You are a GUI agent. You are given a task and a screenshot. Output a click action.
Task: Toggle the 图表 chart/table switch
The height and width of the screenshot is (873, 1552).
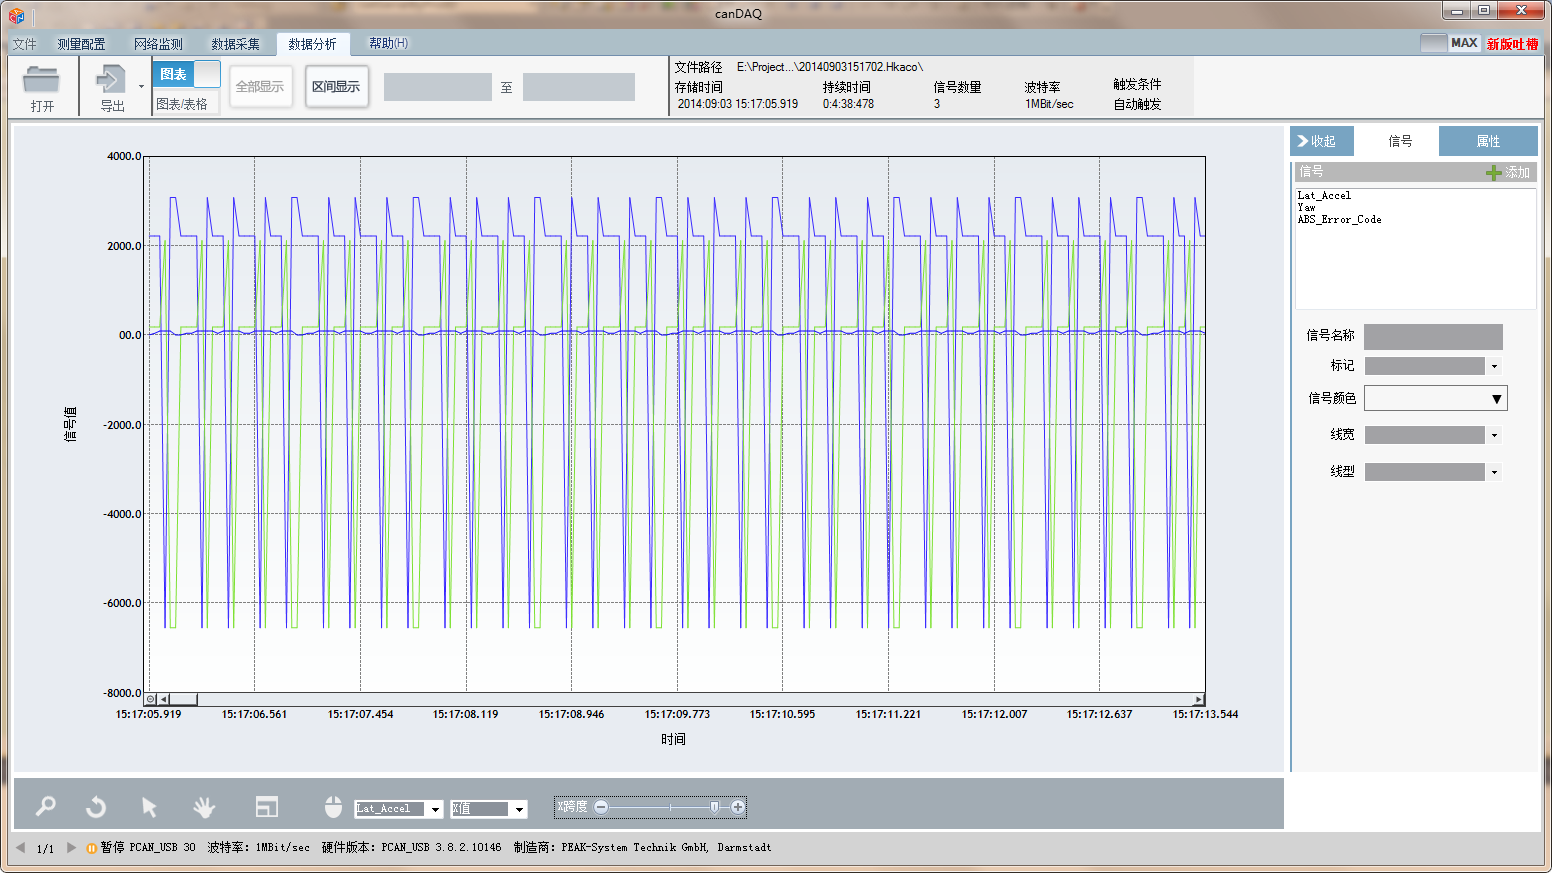pyautogui.click(x=186, y=74)
